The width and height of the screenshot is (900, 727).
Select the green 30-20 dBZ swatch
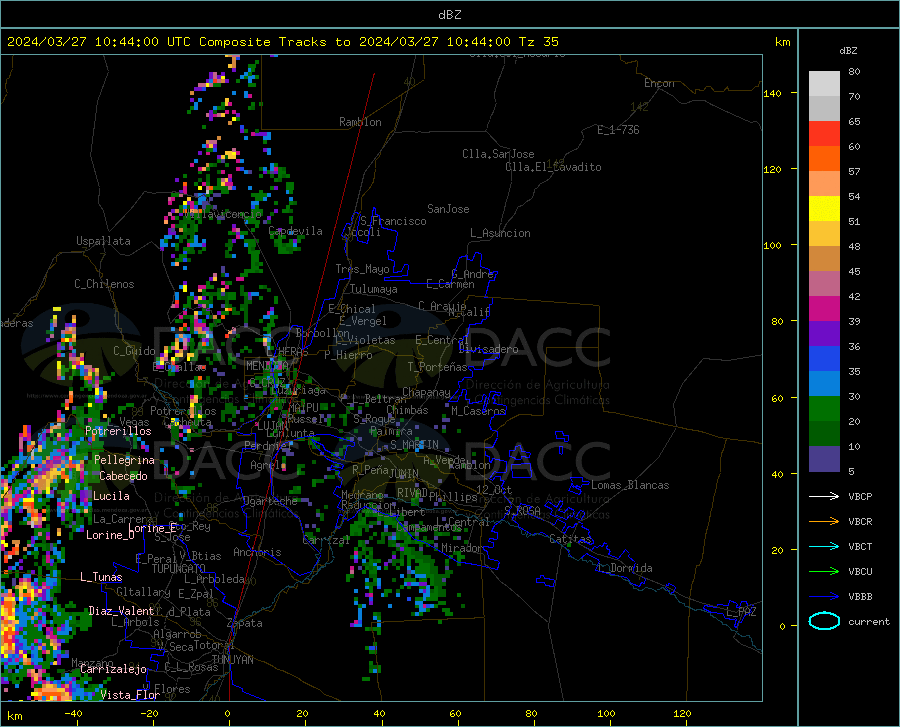tap(824, 409)
